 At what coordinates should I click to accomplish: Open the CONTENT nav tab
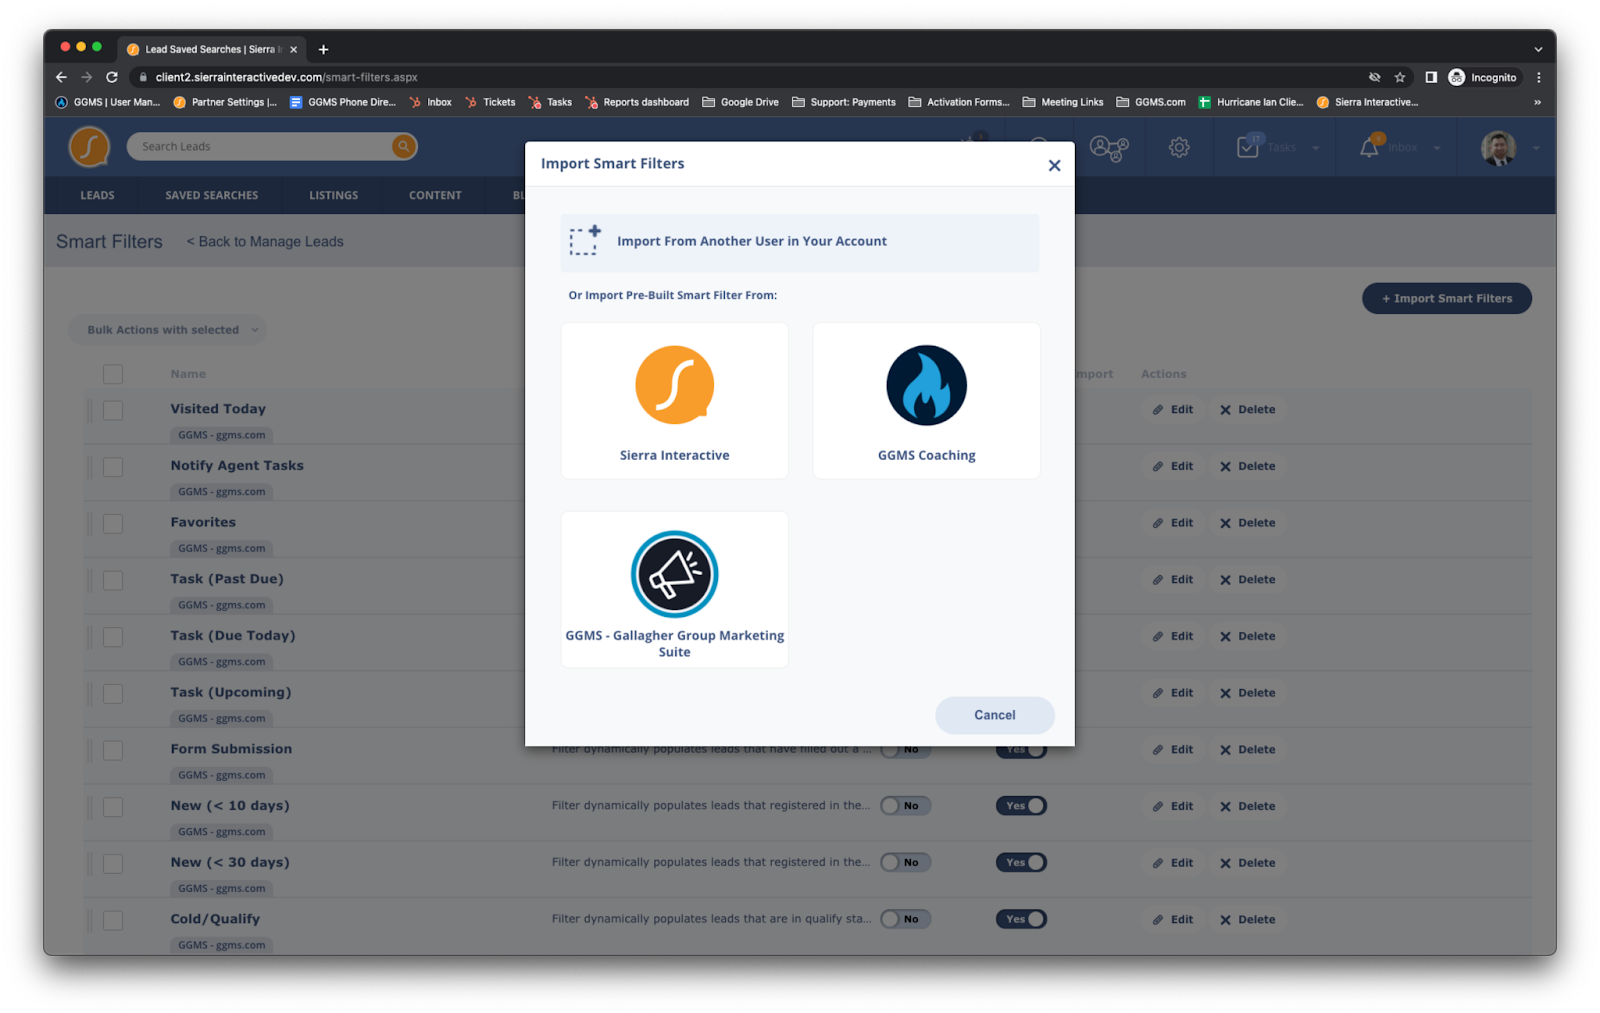tap(435, 195)
